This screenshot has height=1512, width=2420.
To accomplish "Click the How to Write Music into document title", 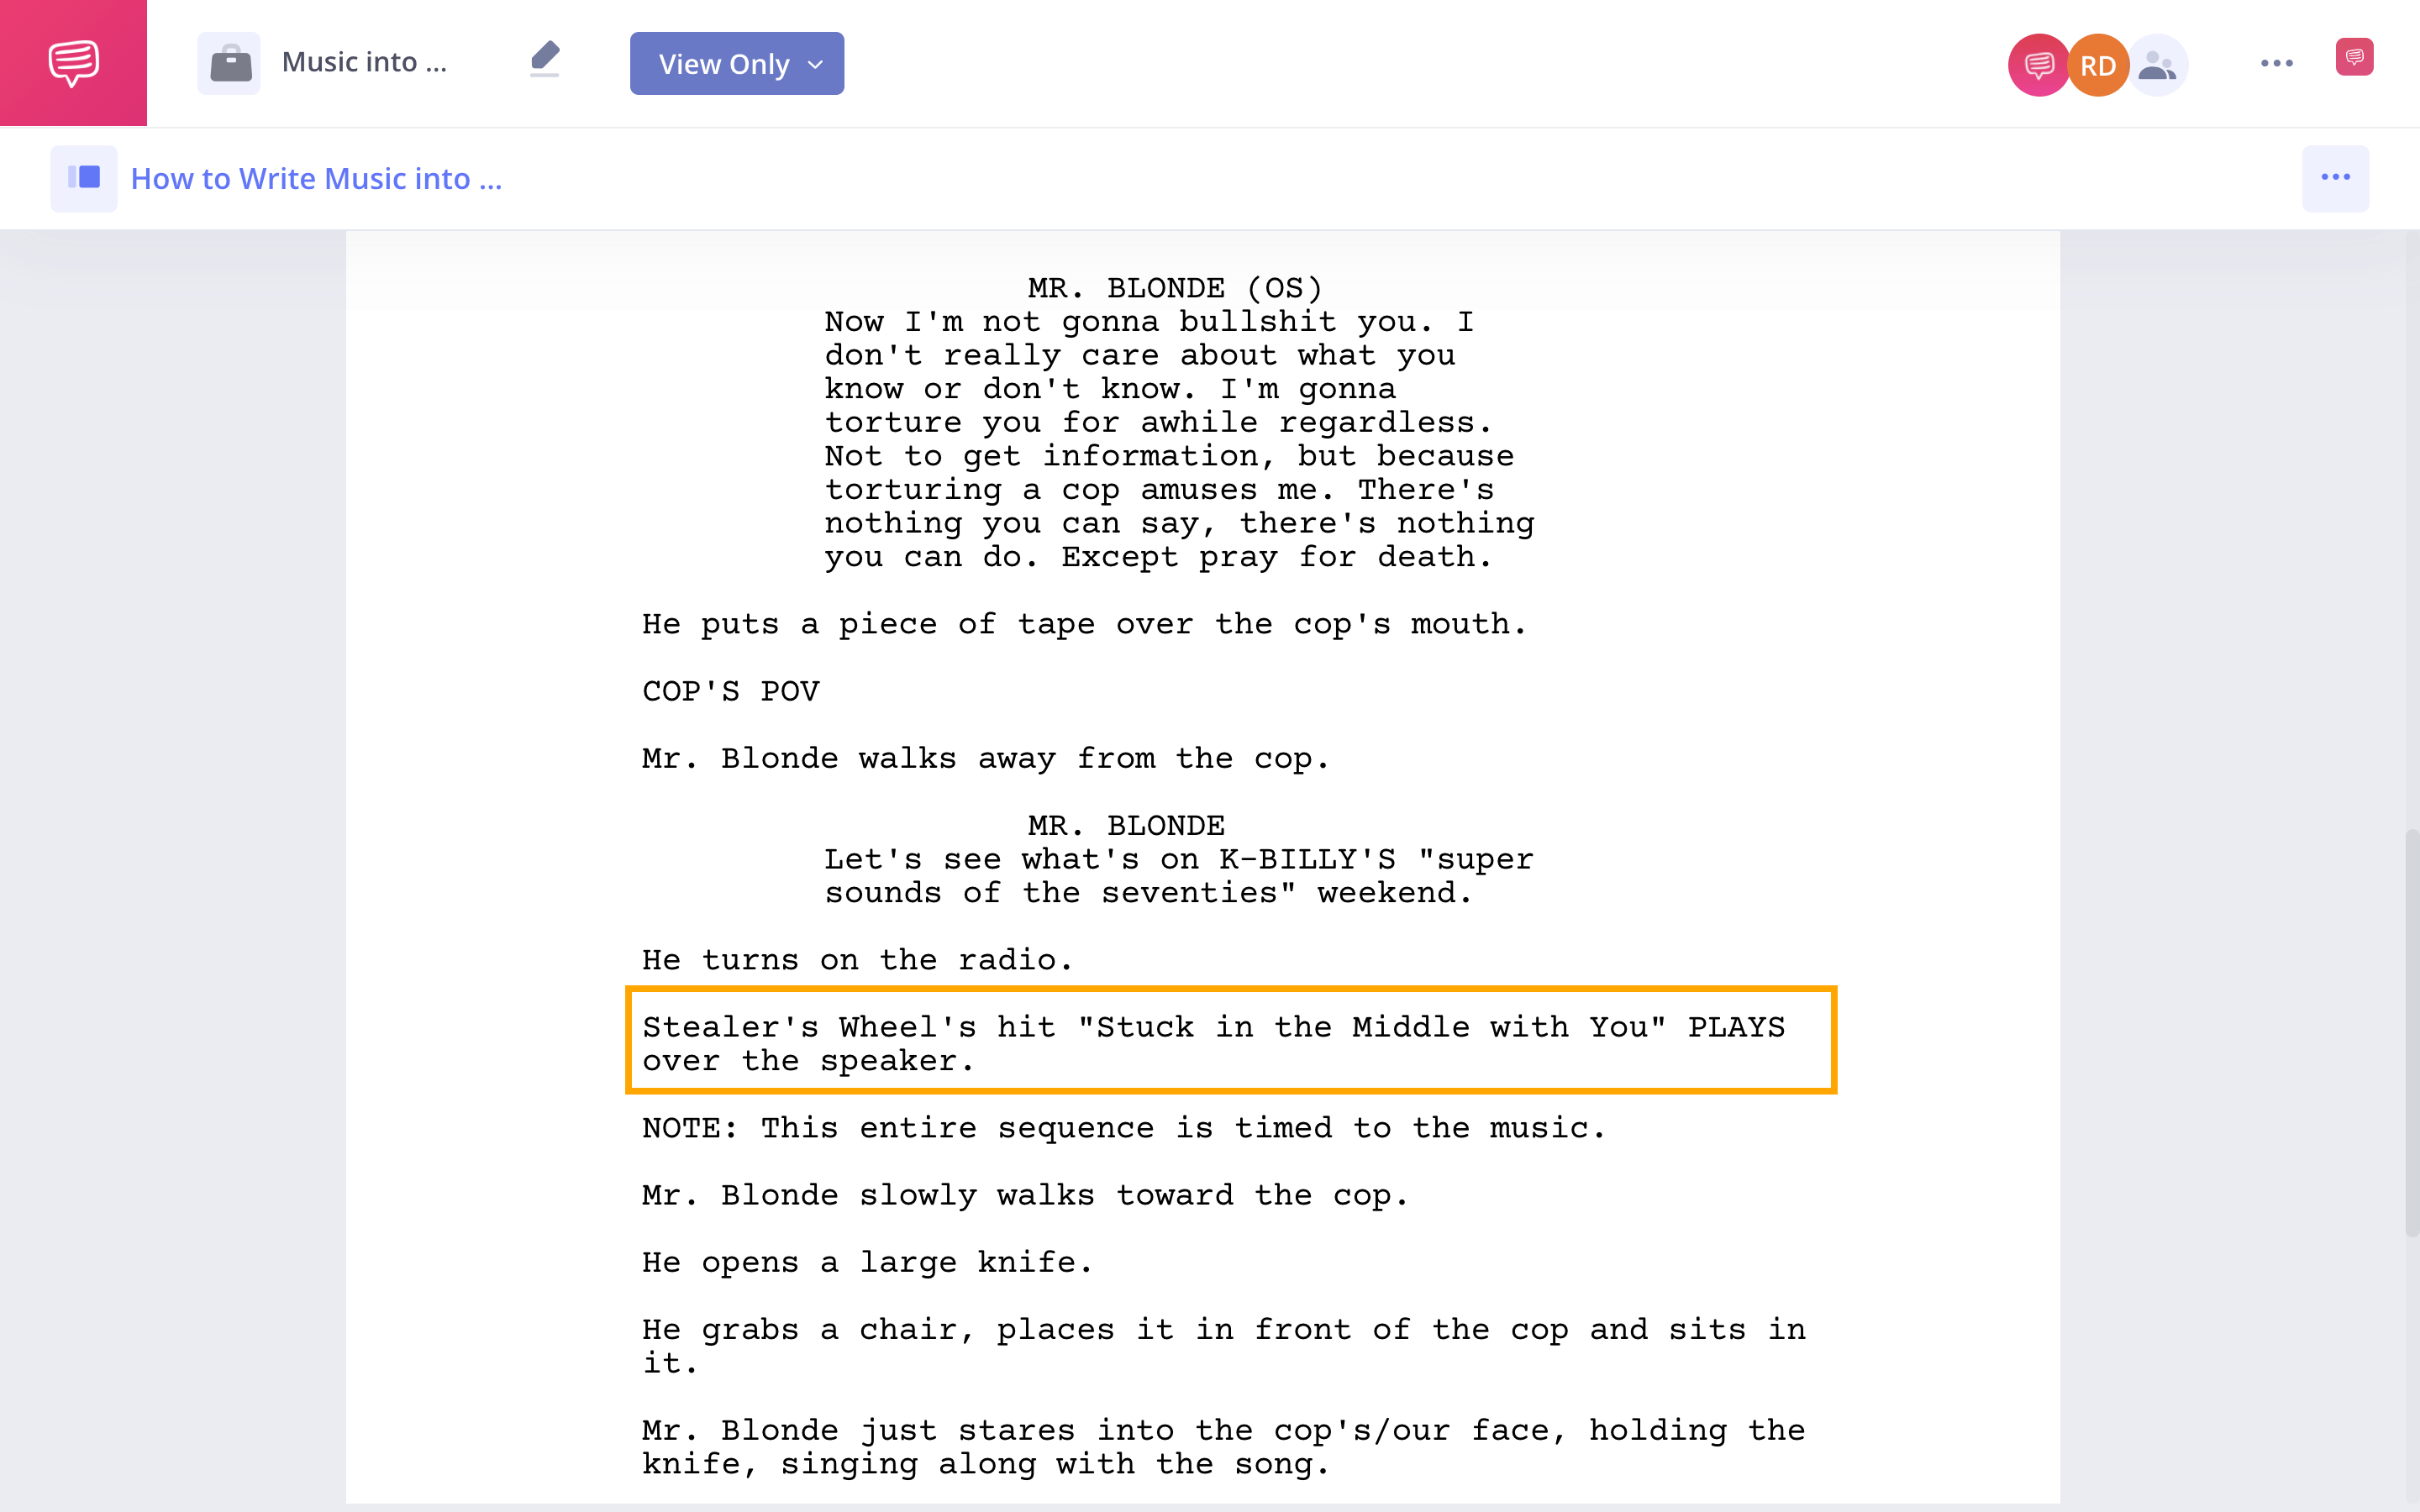I will 317,176.
